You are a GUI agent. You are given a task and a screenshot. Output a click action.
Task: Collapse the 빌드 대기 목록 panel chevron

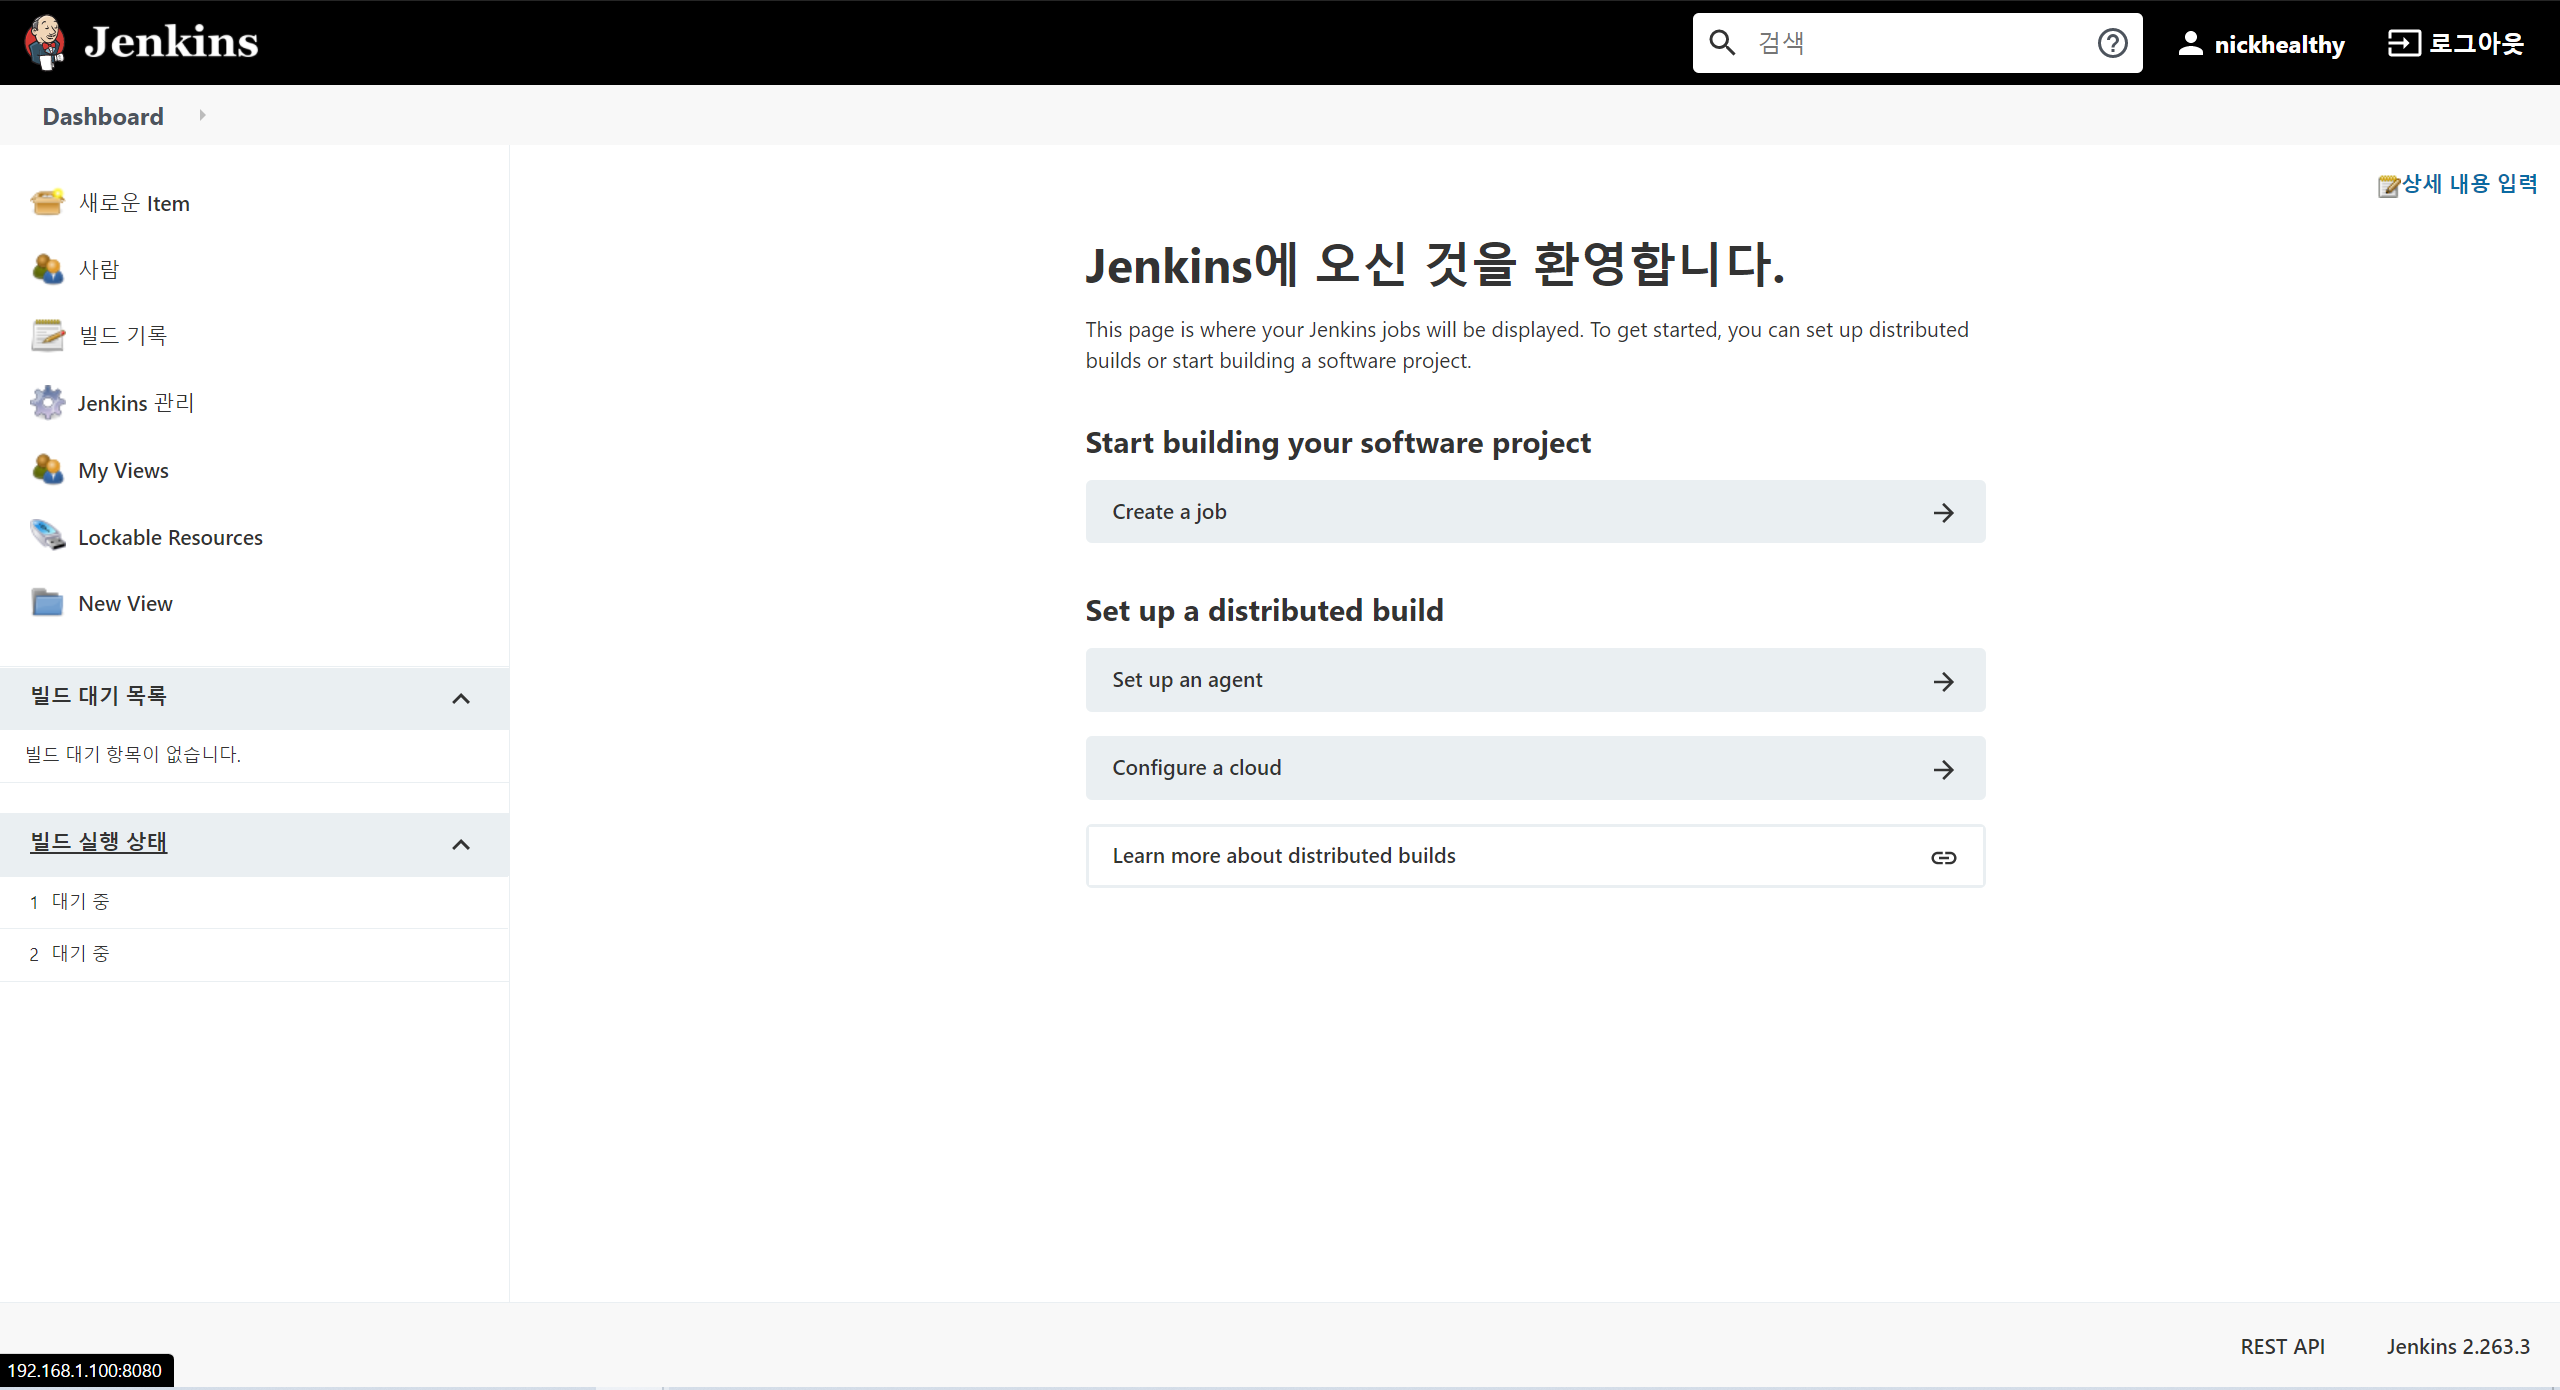coord(461,698)
